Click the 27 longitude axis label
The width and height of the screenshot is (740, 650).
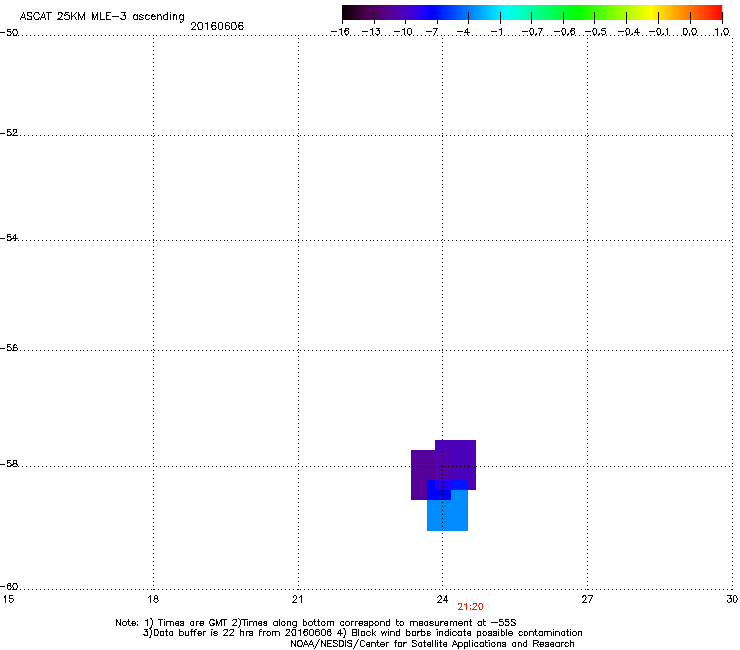coord(587,599)
